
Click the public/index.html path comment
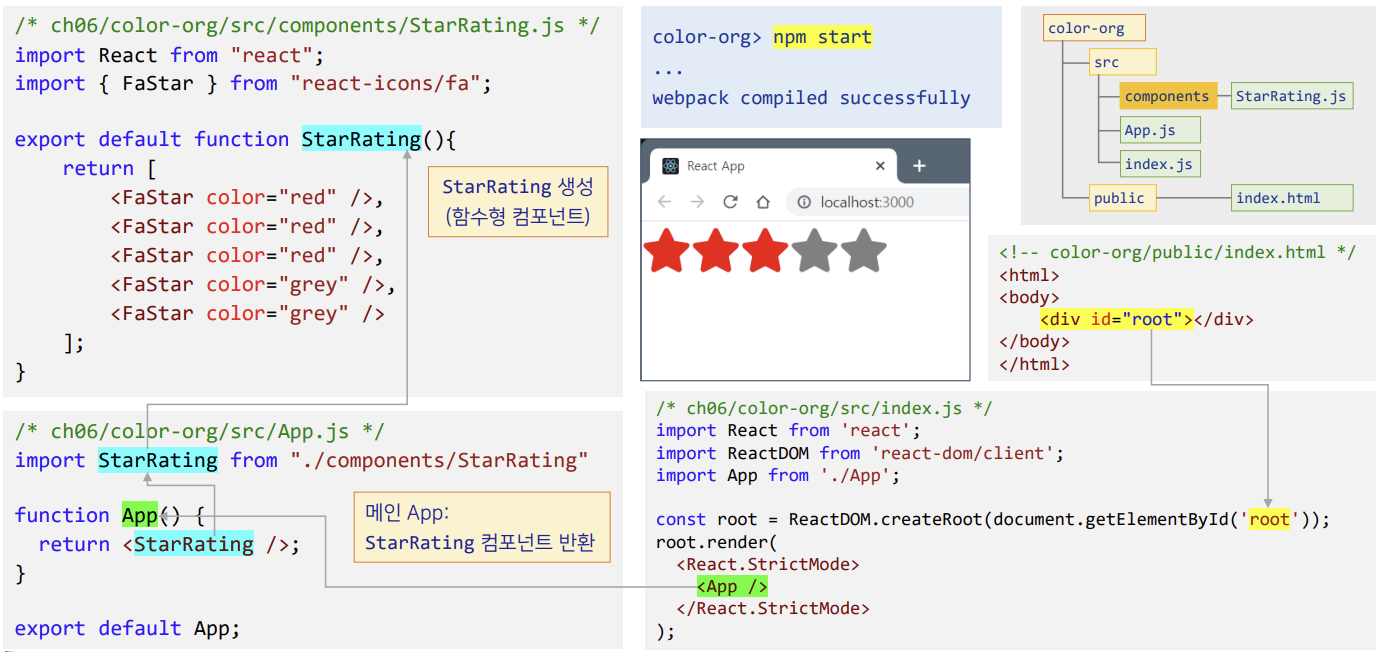(x=1177, y=253)
